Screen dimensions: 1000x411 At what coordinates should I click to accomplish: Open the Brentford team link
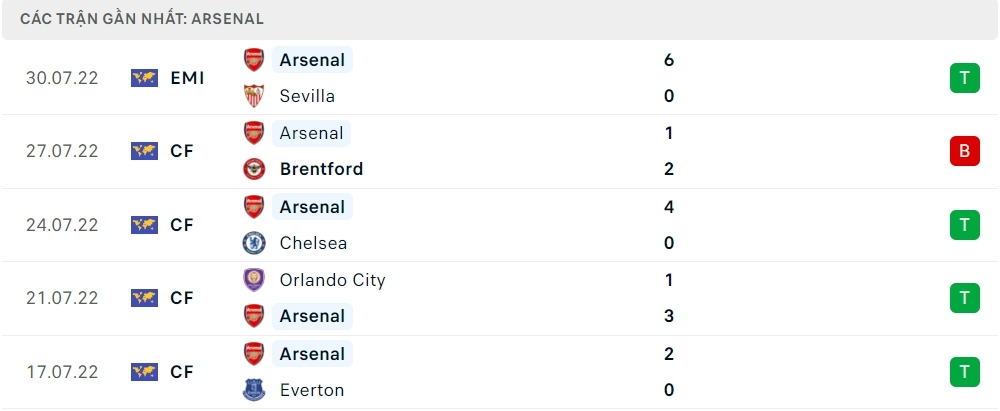[321, 169]
